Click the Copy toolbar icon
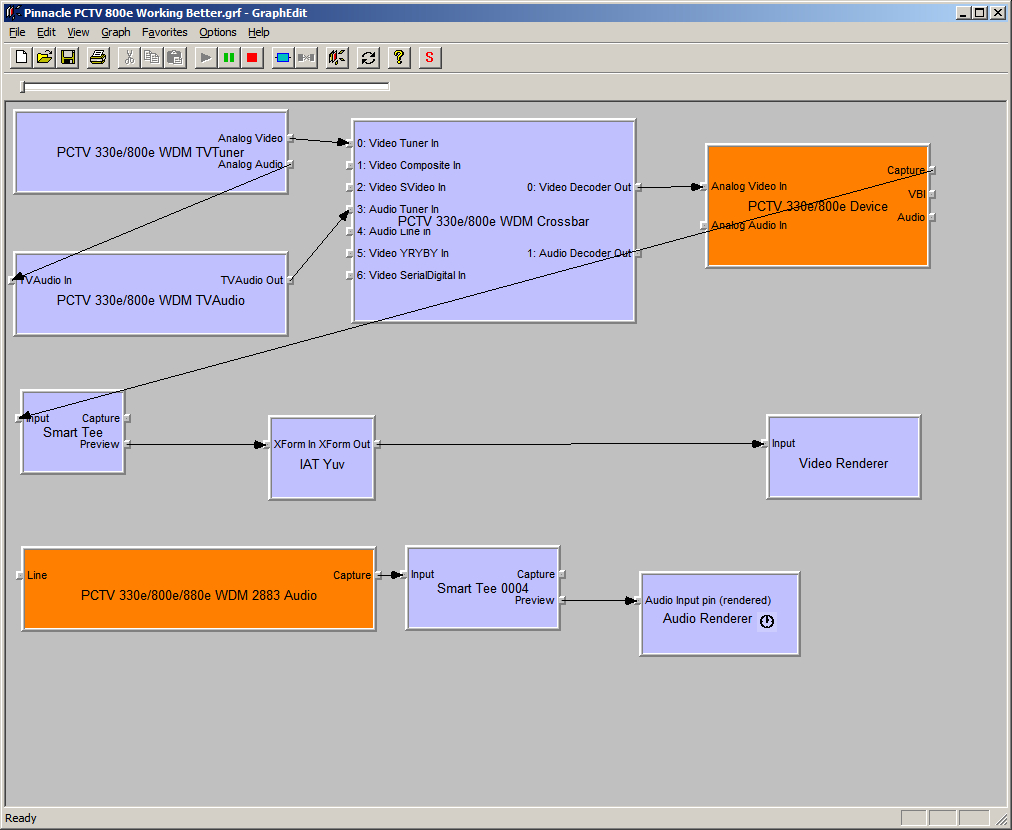 click(152, 57)
